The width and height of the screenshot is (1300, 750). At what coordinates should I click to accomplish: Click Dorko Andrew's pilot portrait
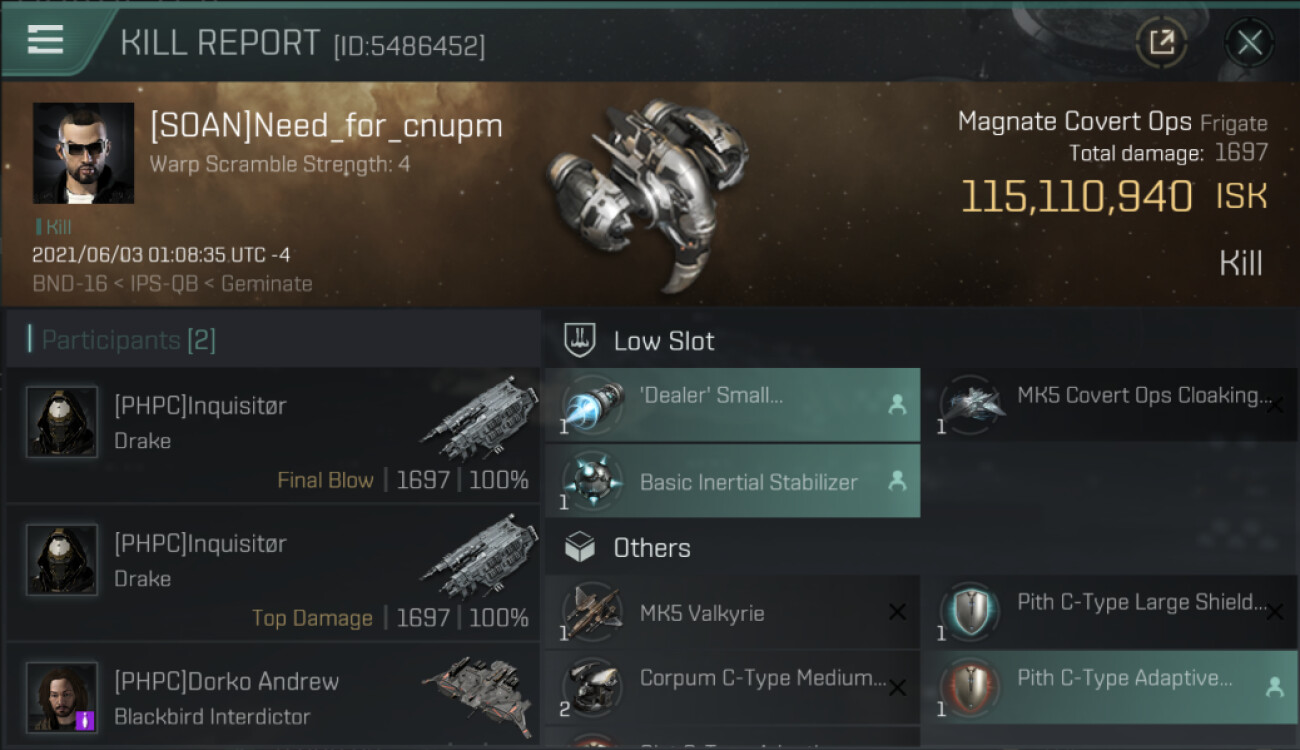click(x=62, y=697)
